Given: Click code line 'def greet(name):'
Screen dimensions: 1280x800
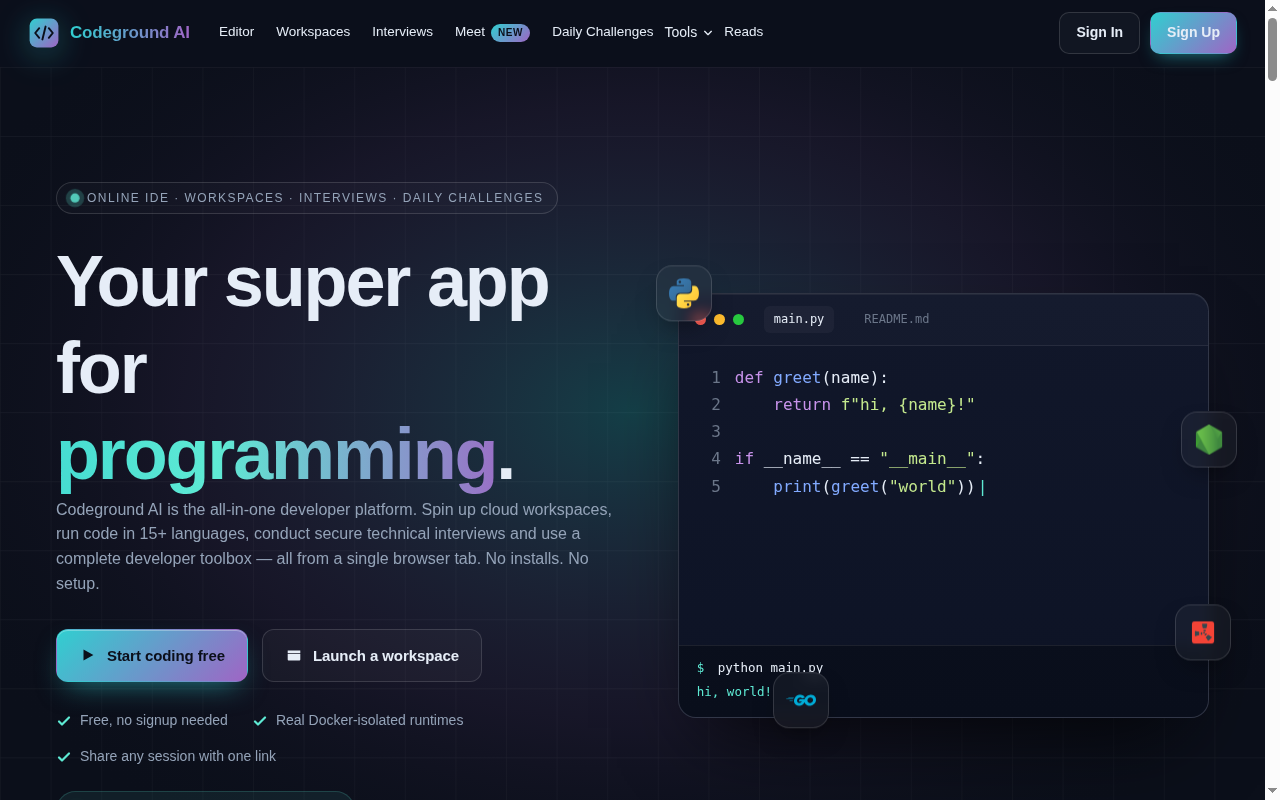Looking at the screenshot, I should (x=811, y=377).
